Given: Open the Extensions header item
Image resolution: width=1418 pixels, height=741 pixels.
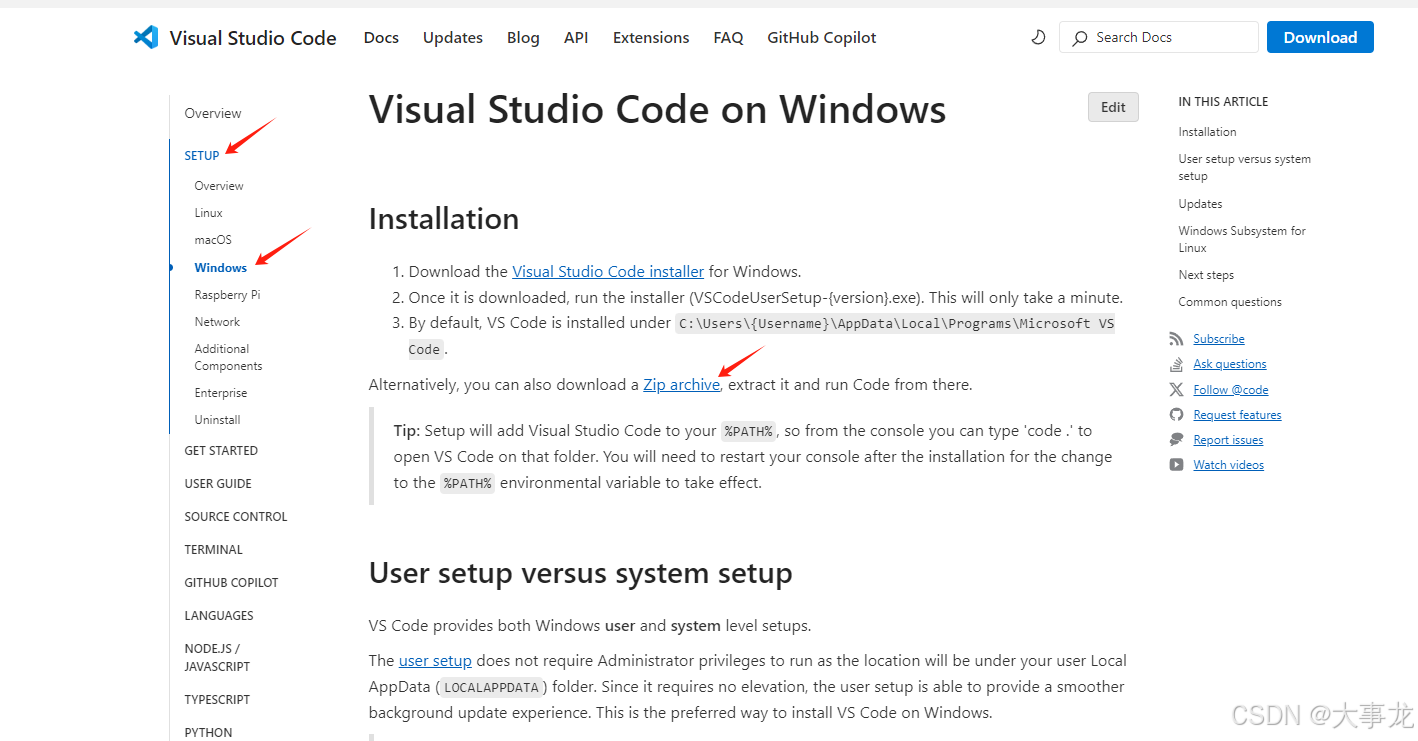Looking at the screenshot, I should click(651, 38).
